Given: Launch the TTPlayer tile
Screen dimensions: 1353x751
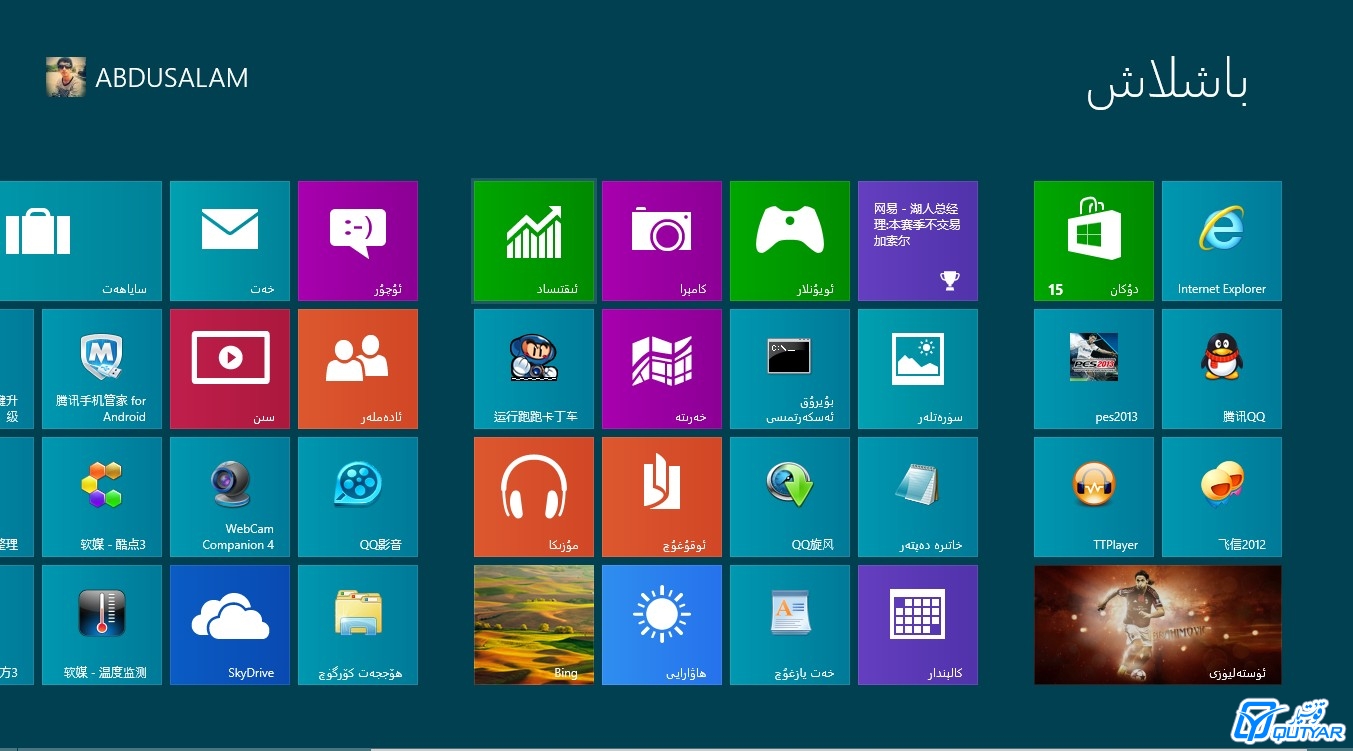Looking at the screenshot, I should click(x=1094, y=497).
